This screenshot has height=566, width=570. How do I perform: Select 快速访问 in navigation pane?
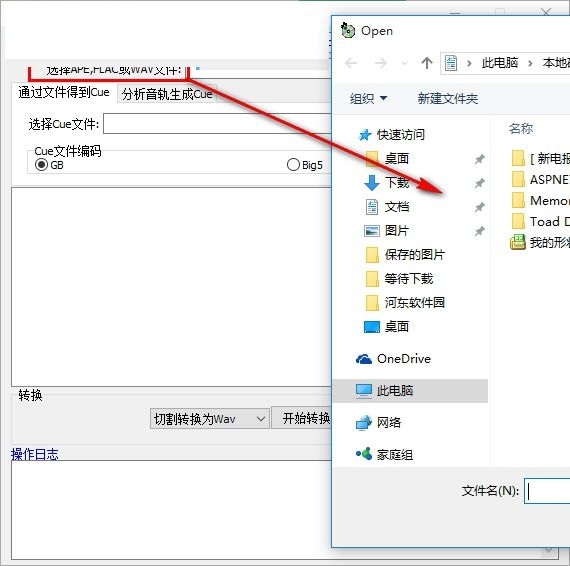(x=391, y=135)
